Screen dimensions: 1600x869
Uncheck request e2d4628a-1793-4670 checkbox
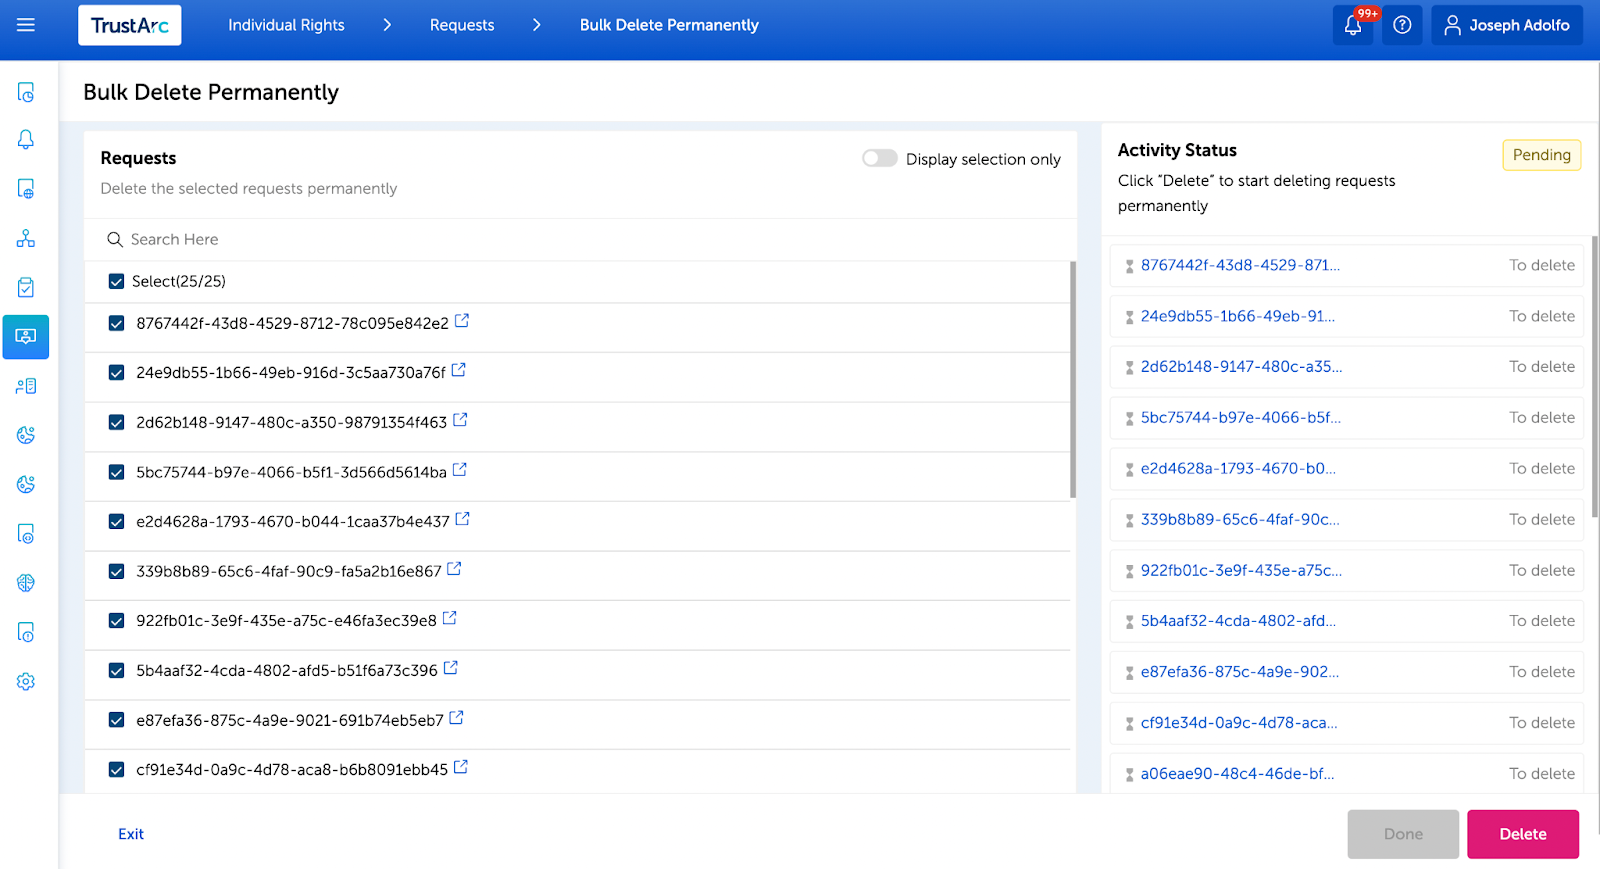click(x=116, y=521)
